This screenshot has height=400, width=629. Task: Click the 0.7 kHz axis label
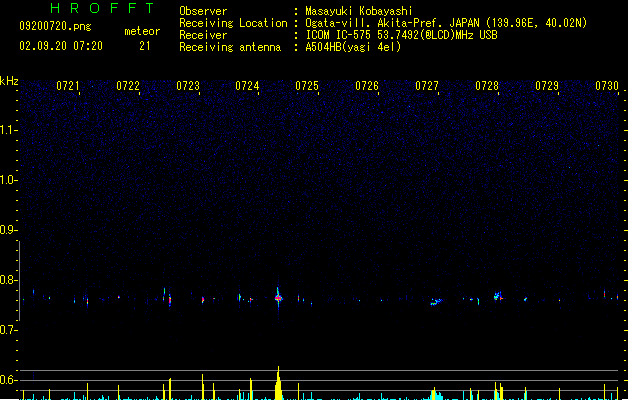[8, 330]
